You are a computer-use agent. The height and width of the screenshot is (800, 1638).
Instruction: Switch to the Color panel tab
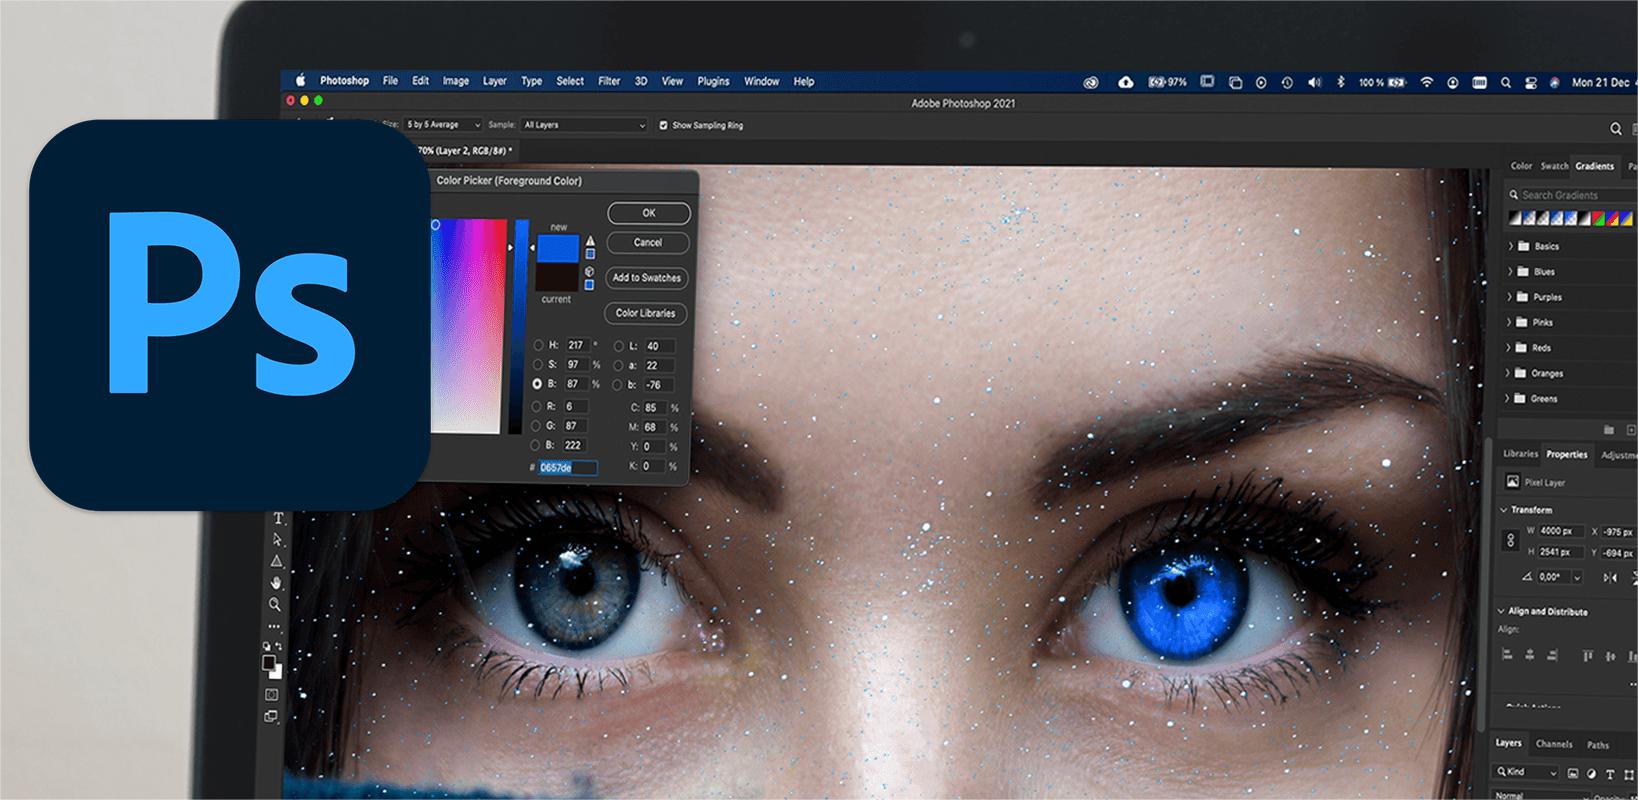[1521, 166]
